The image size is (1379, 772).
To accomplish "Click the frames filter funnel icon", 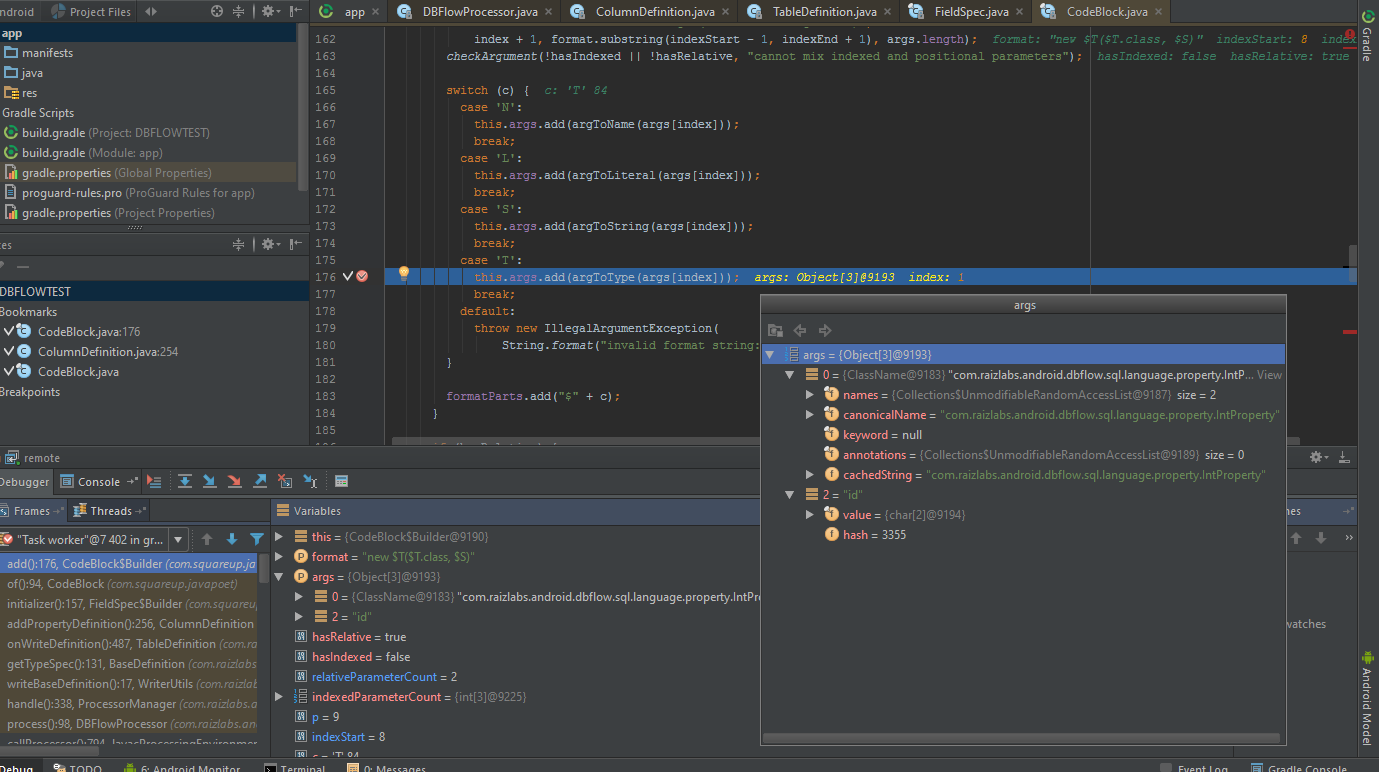I will 257,539.
